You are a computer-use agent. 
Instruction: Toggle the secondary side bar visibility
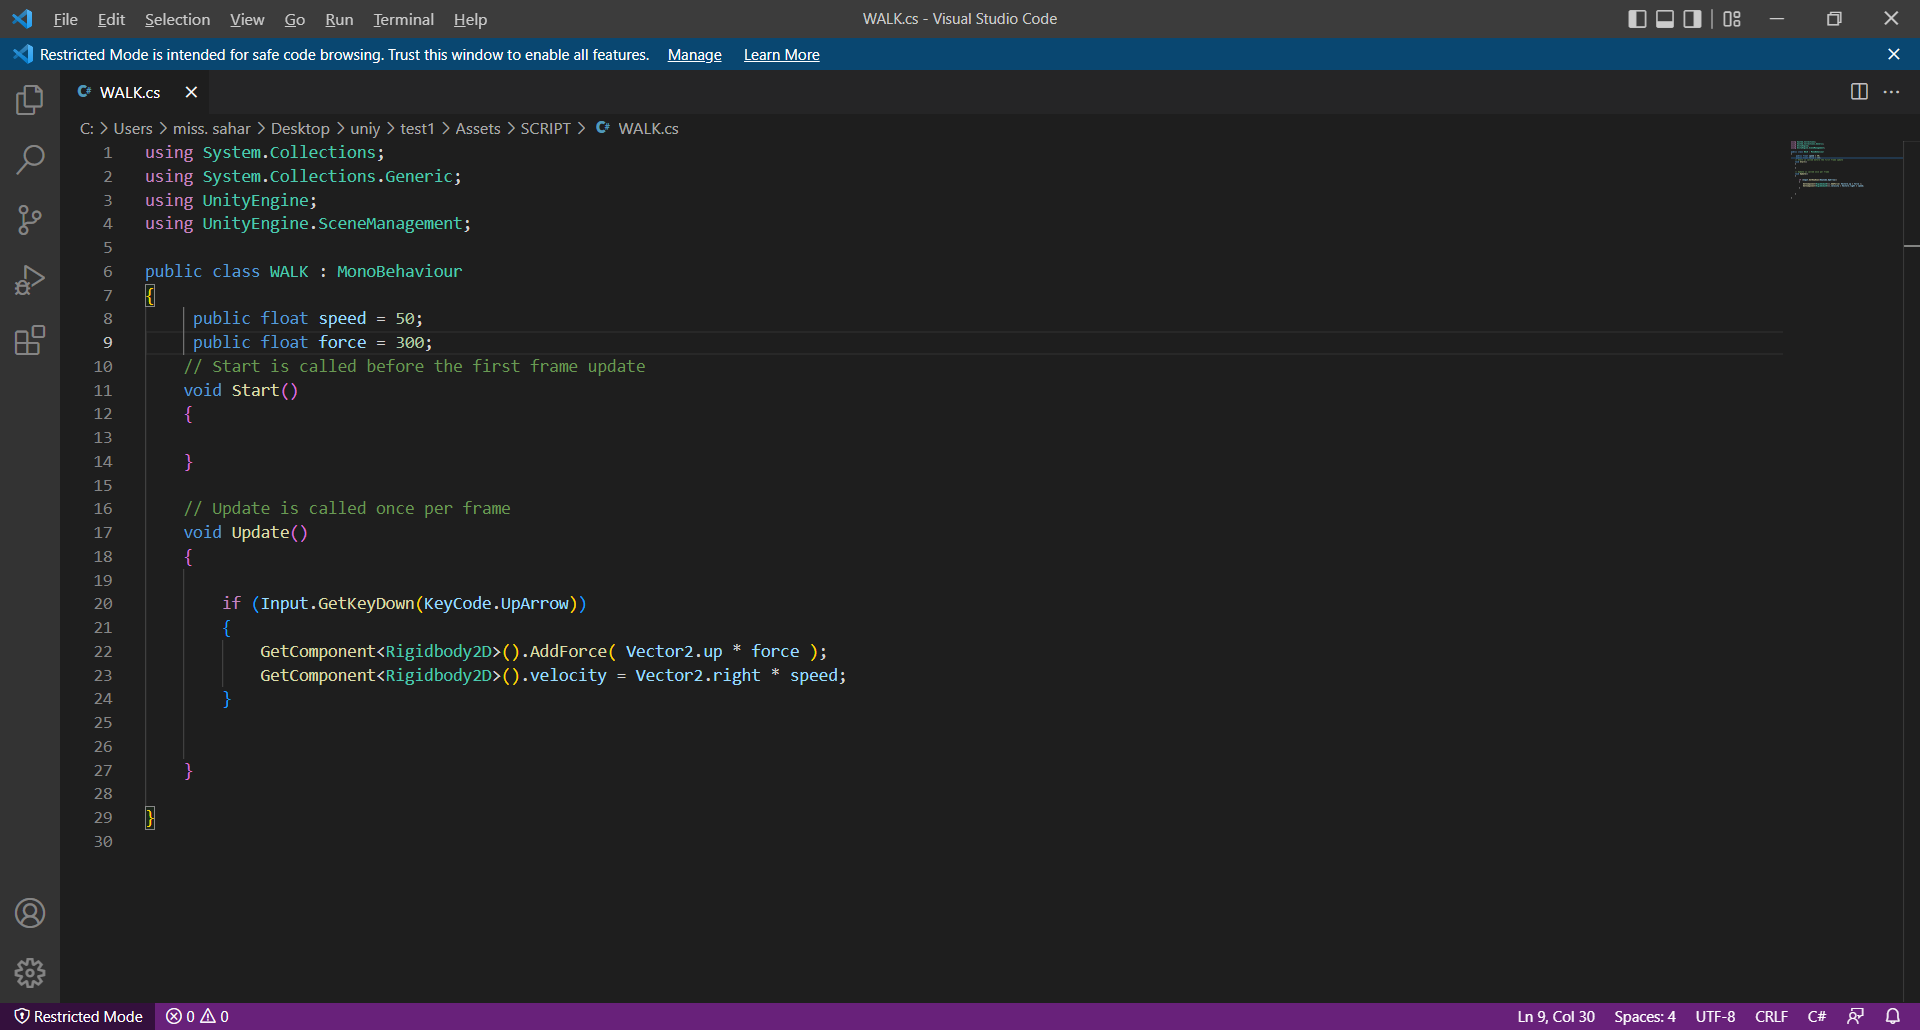(1691, 18)
